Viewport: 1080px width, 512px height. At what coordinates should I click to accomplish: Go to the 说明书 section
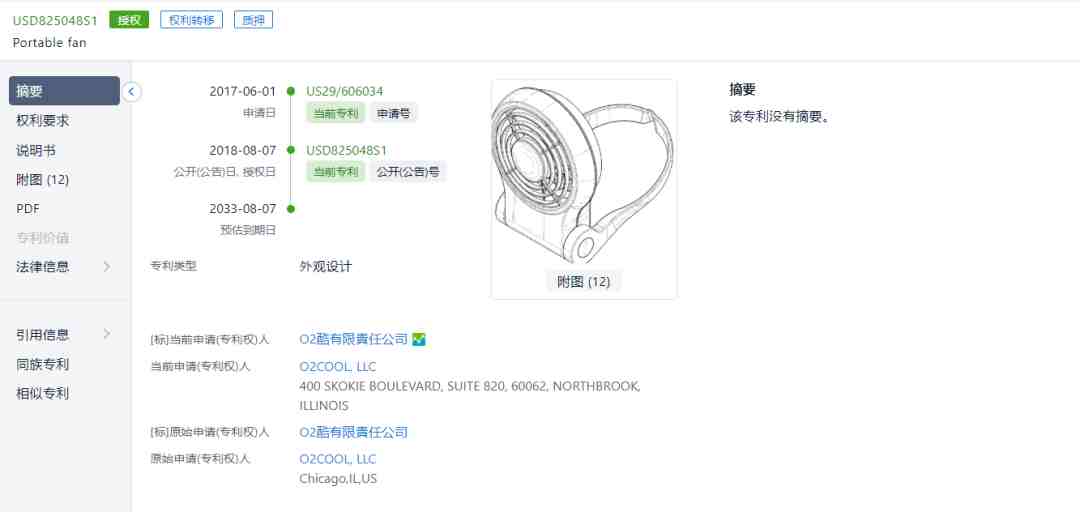pyautogui.click(x=36, y=150)
